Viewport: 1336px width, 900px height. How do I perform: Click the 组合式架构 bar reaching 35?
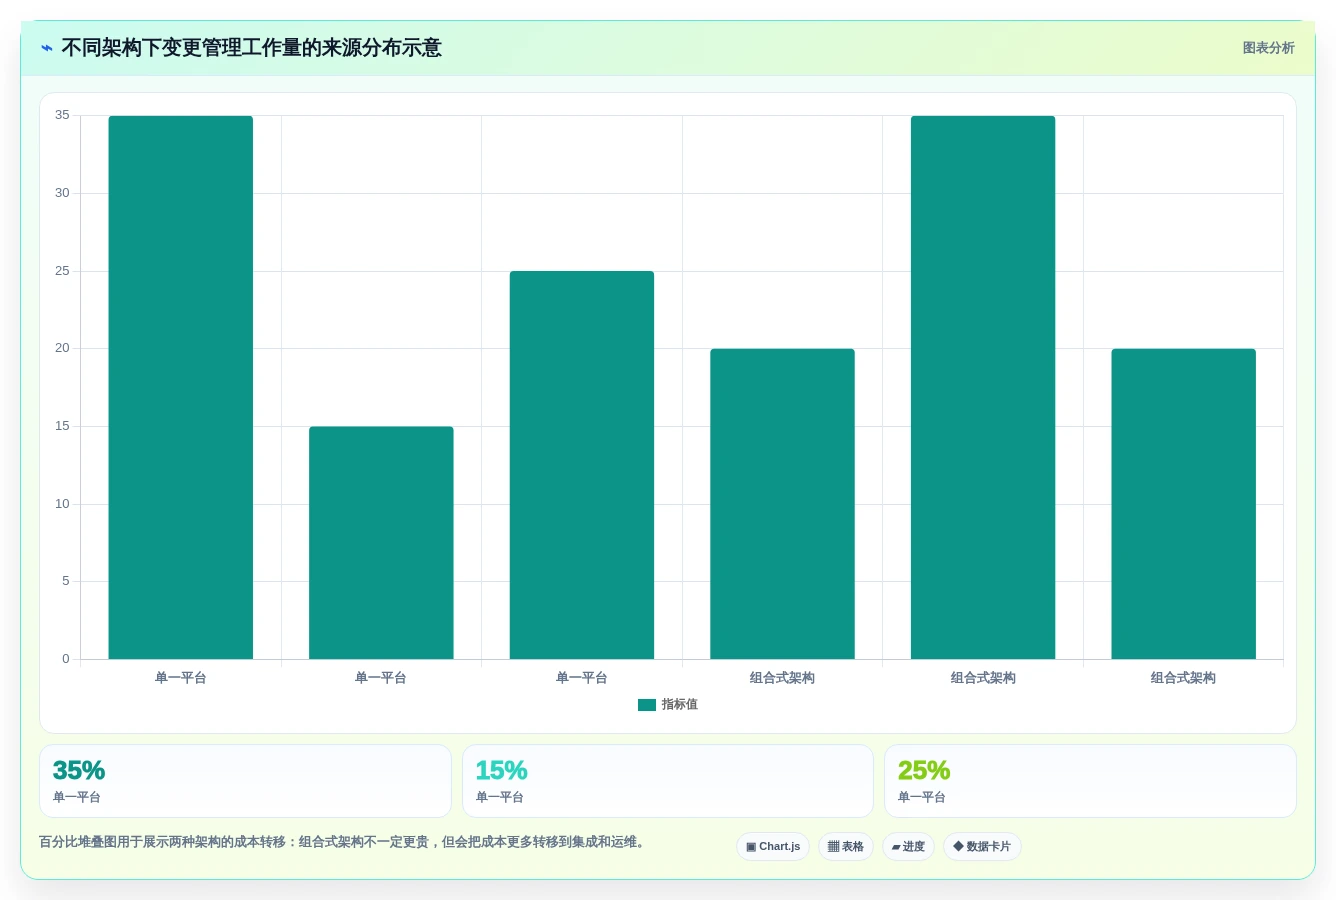point(983,387)
